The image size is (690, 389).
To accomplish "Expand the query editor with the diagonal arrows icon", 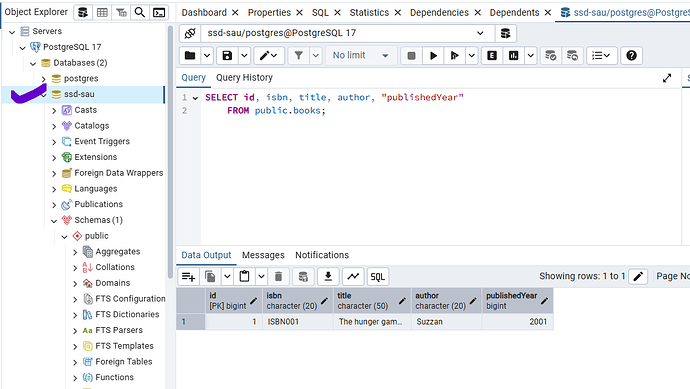I will [x=667, y=78].
